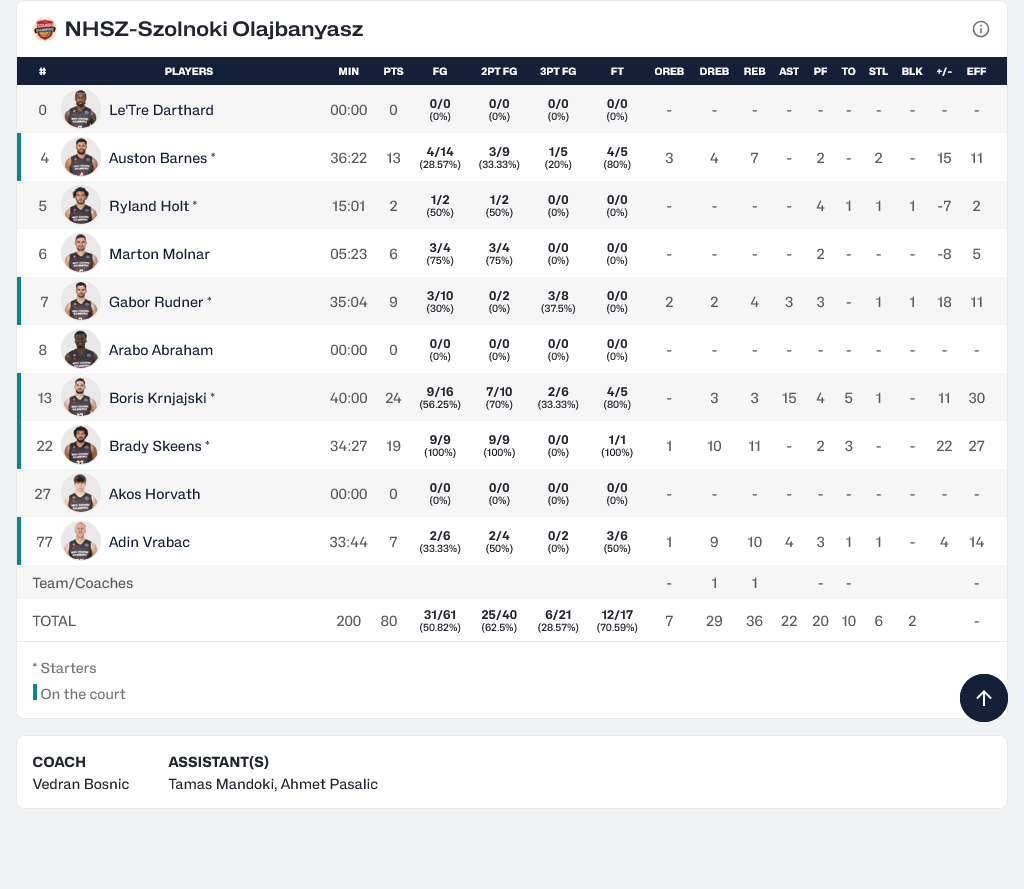Select the EFF column header
1024x889 pixels.
976,72
